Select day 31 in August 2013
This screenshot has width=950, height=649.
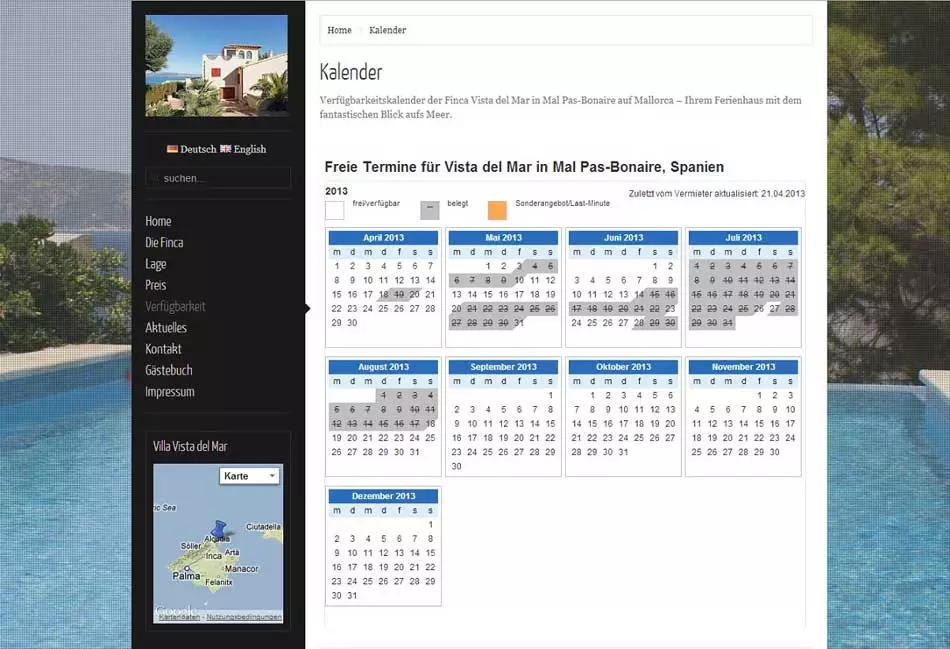pyautogui.click(x=414, y=452)
